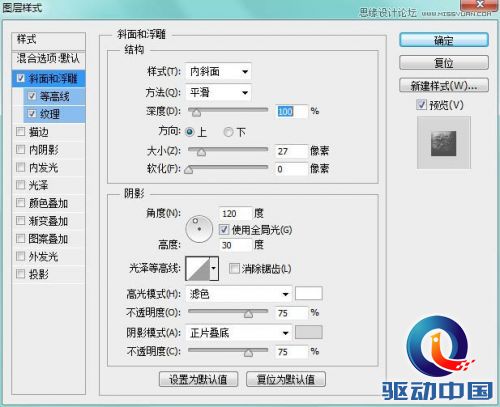Open the 样式(T) 内斜面 dropdown

point(218,71)
